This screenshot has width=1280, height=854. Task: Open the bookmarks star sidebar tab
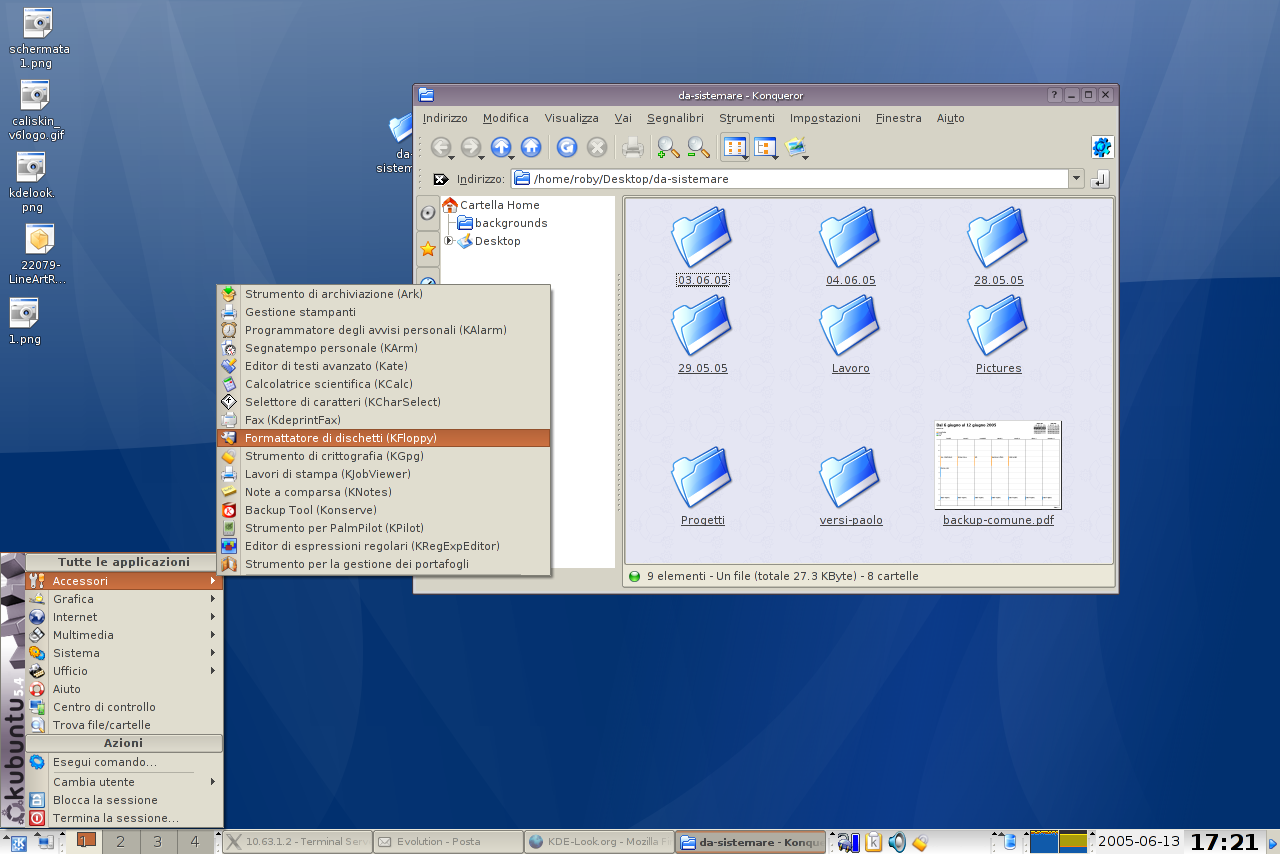(428, 248)
